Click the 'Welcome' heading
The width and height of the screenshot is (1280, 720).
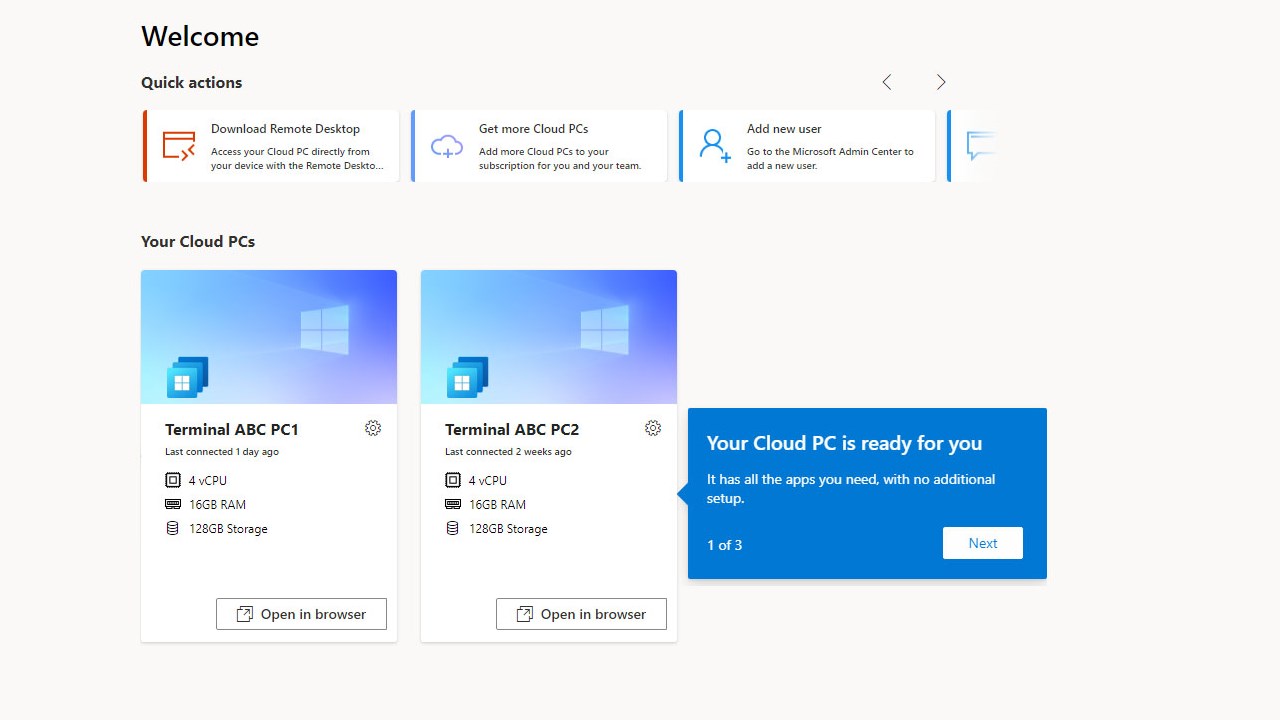pyautogui.click(x=200, y=36)
